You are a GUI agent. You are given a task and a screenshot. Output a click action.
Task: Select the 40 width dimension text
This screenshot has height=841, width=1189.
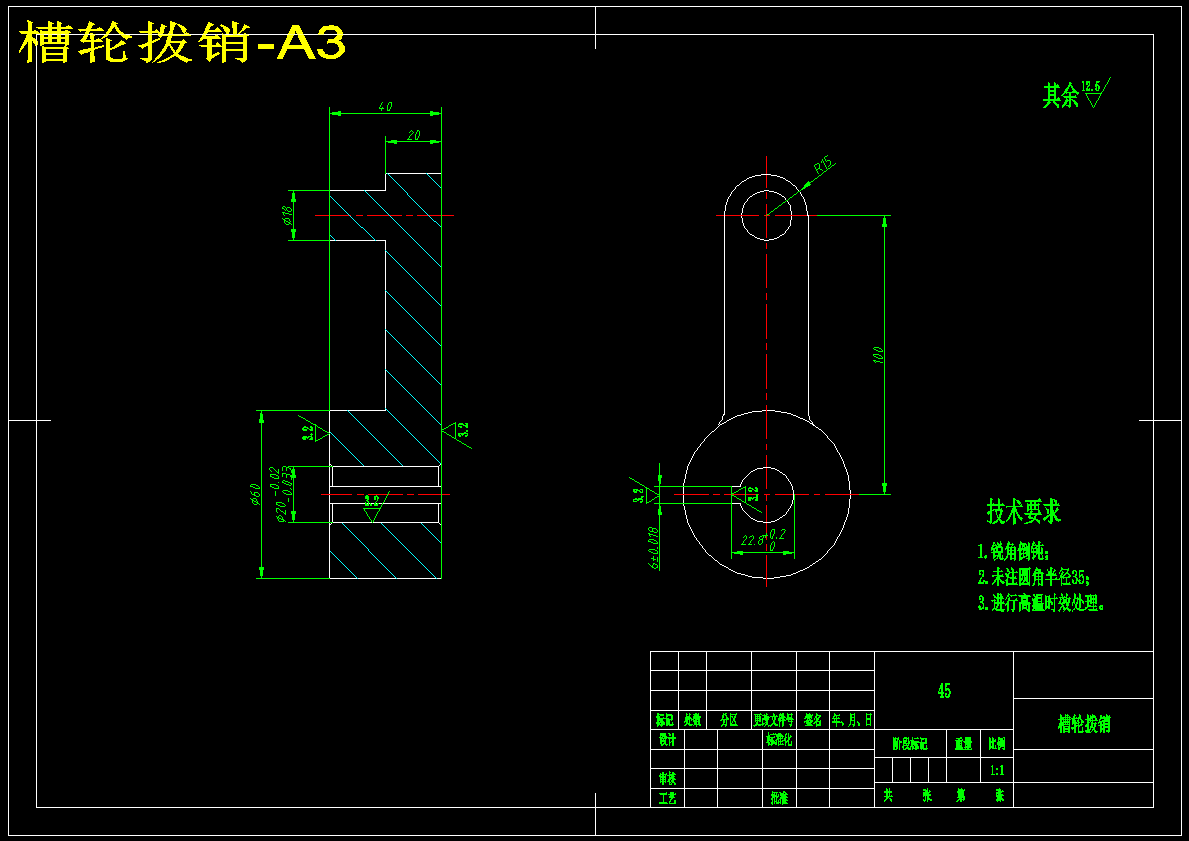[385, 107]
